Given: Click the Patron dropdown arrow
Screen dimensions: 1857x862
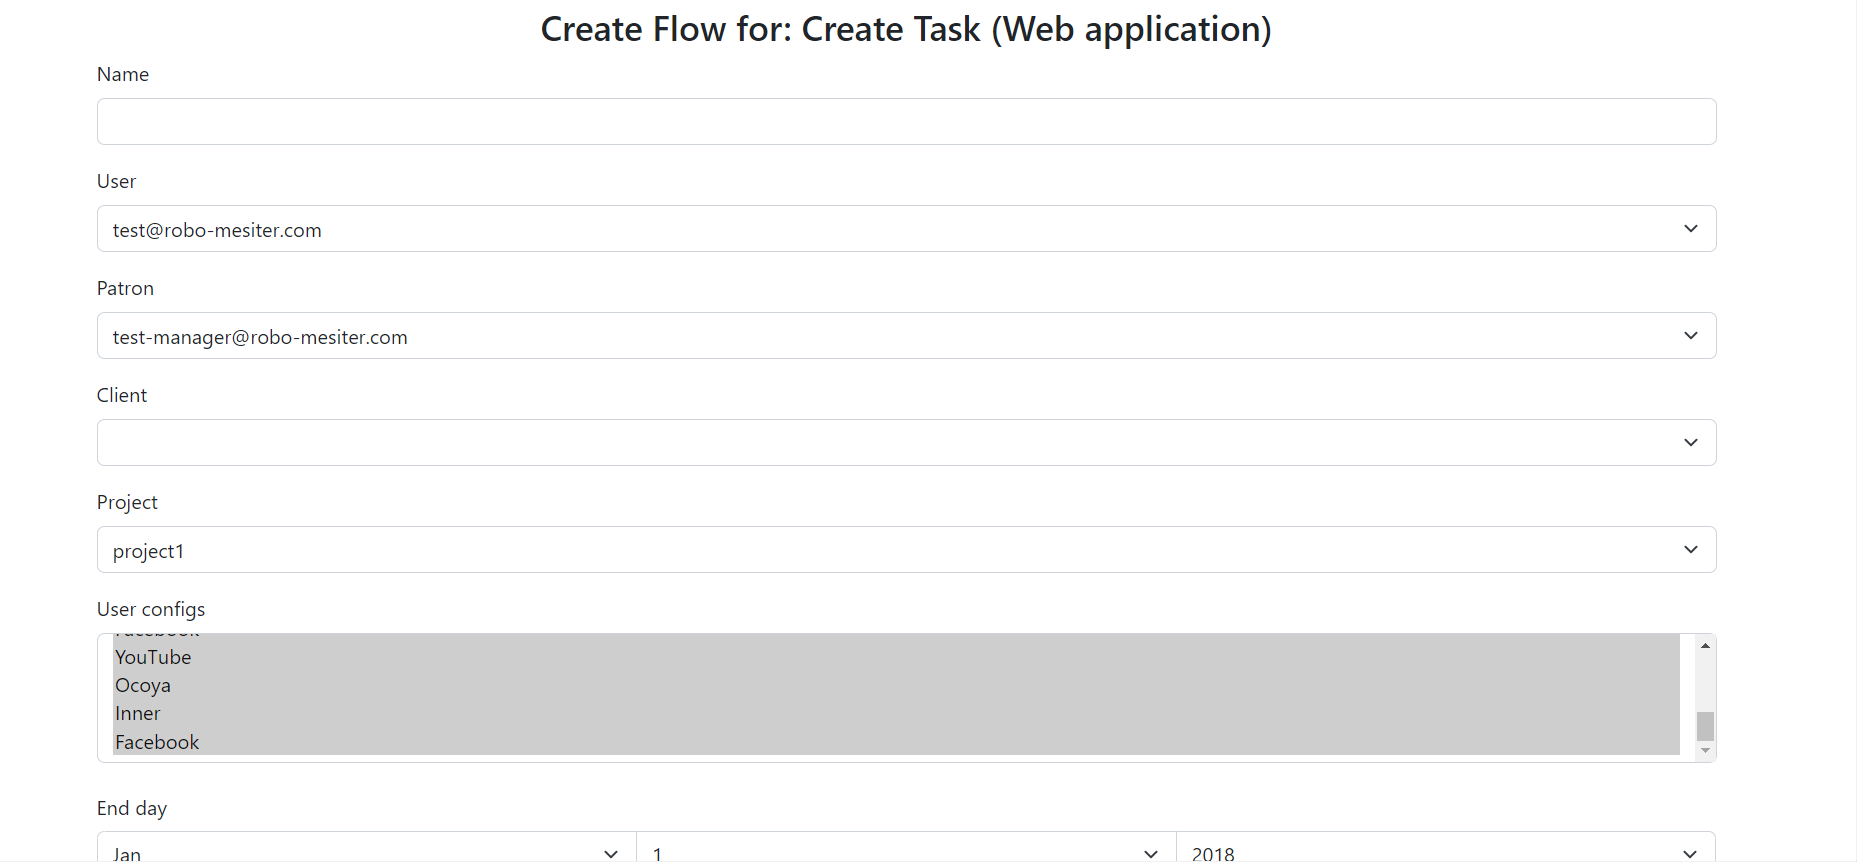Looking at the screenshot, I should [1690, 335].
